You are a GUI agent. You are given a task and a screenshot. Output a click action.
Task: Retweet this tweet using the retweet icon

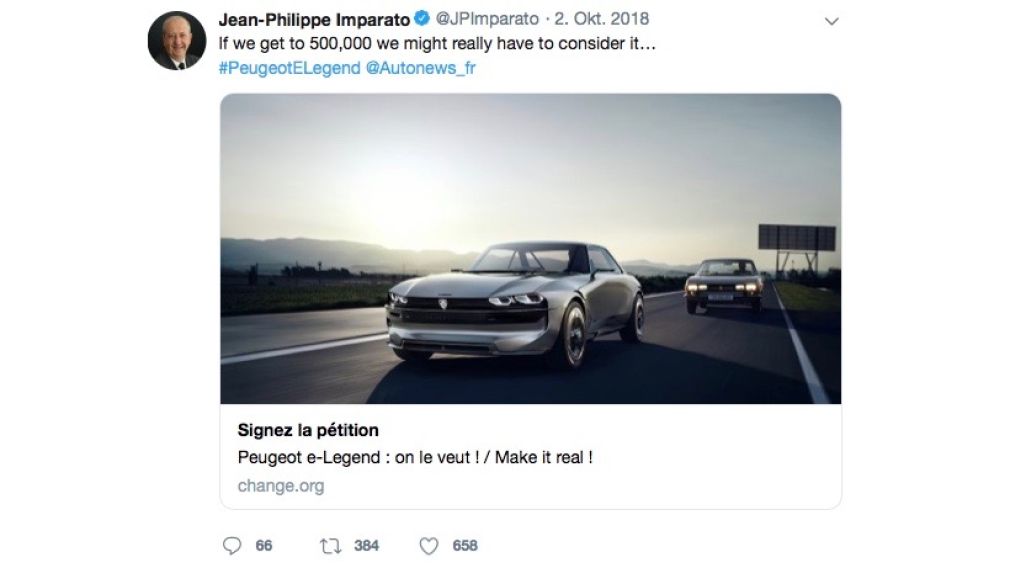tap(329, 546)
